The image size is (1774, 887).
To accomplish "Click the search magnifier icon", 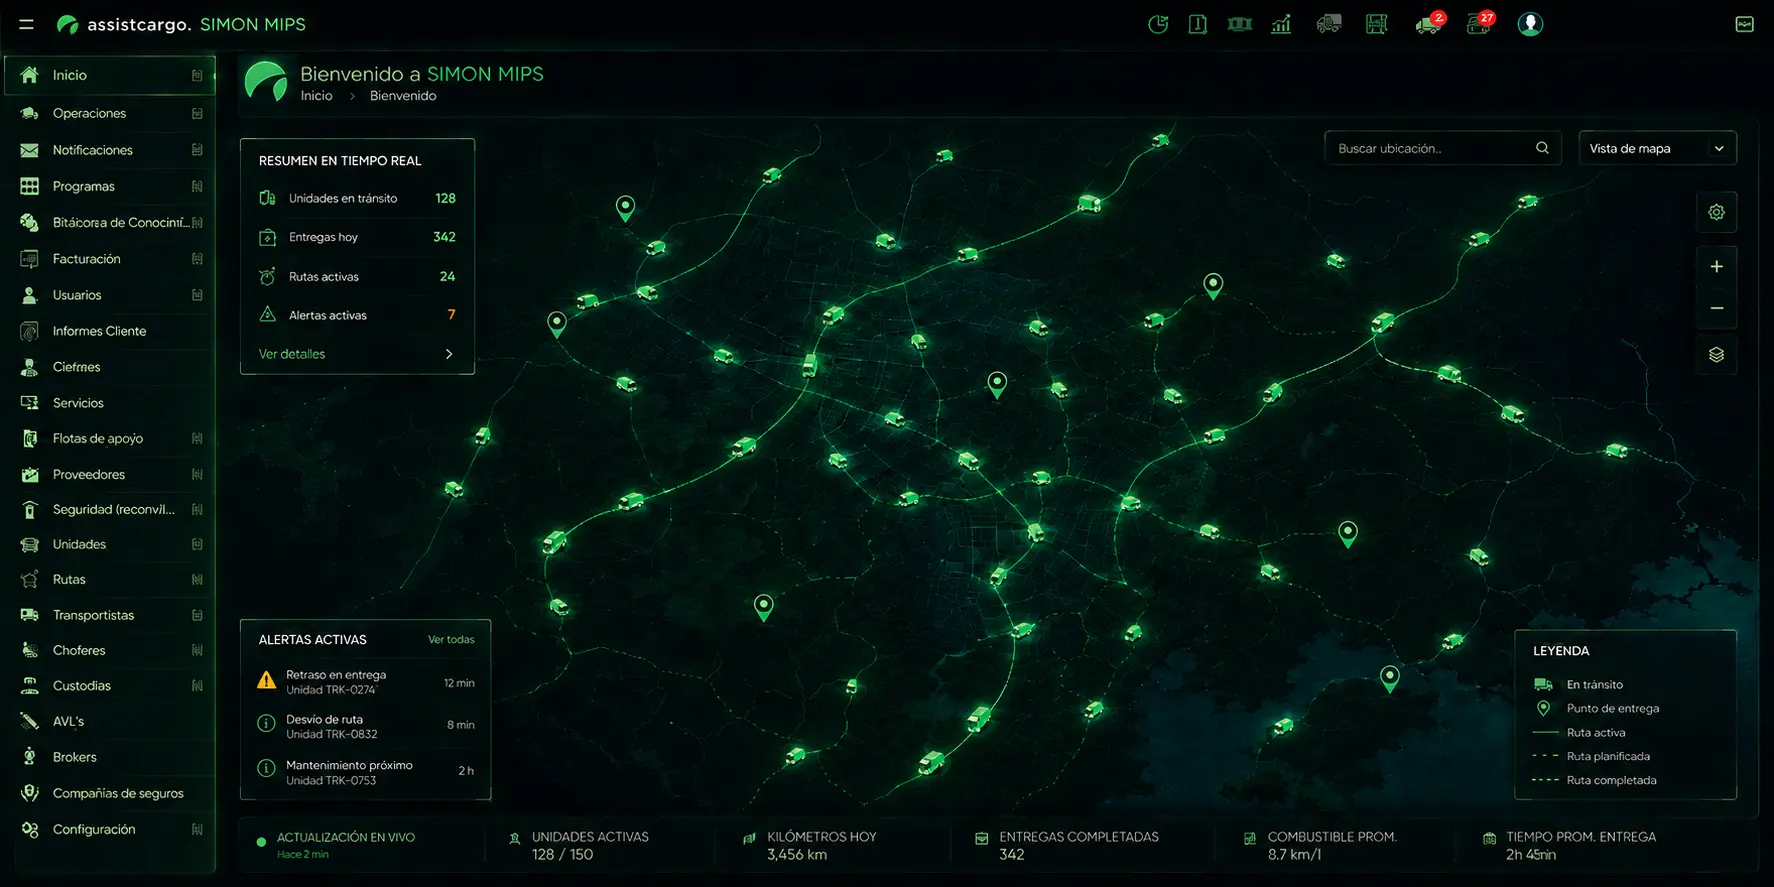I will [1542, 148].
